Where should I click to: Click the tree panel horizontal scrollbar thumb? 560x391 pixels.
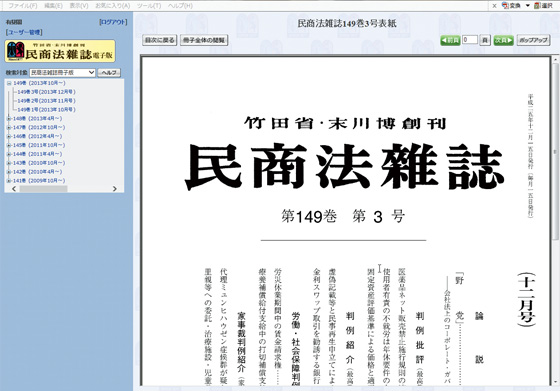(x=43, y=189)
